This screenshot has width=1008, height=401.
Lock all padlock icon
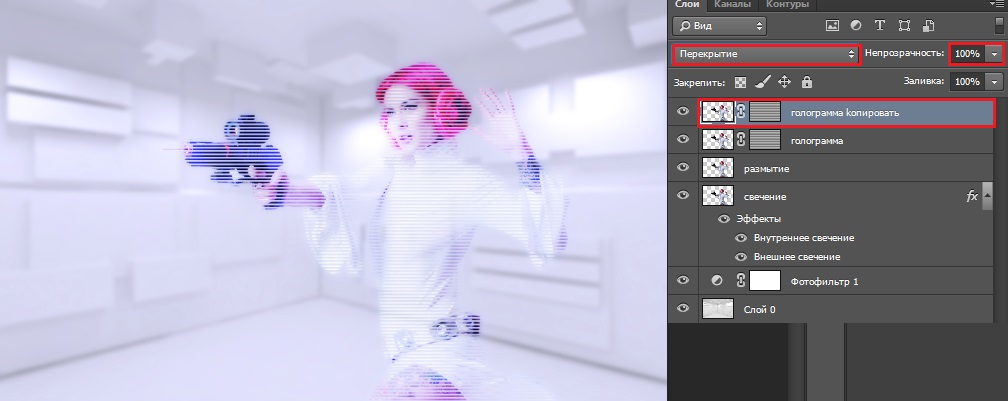coord(807,82)
